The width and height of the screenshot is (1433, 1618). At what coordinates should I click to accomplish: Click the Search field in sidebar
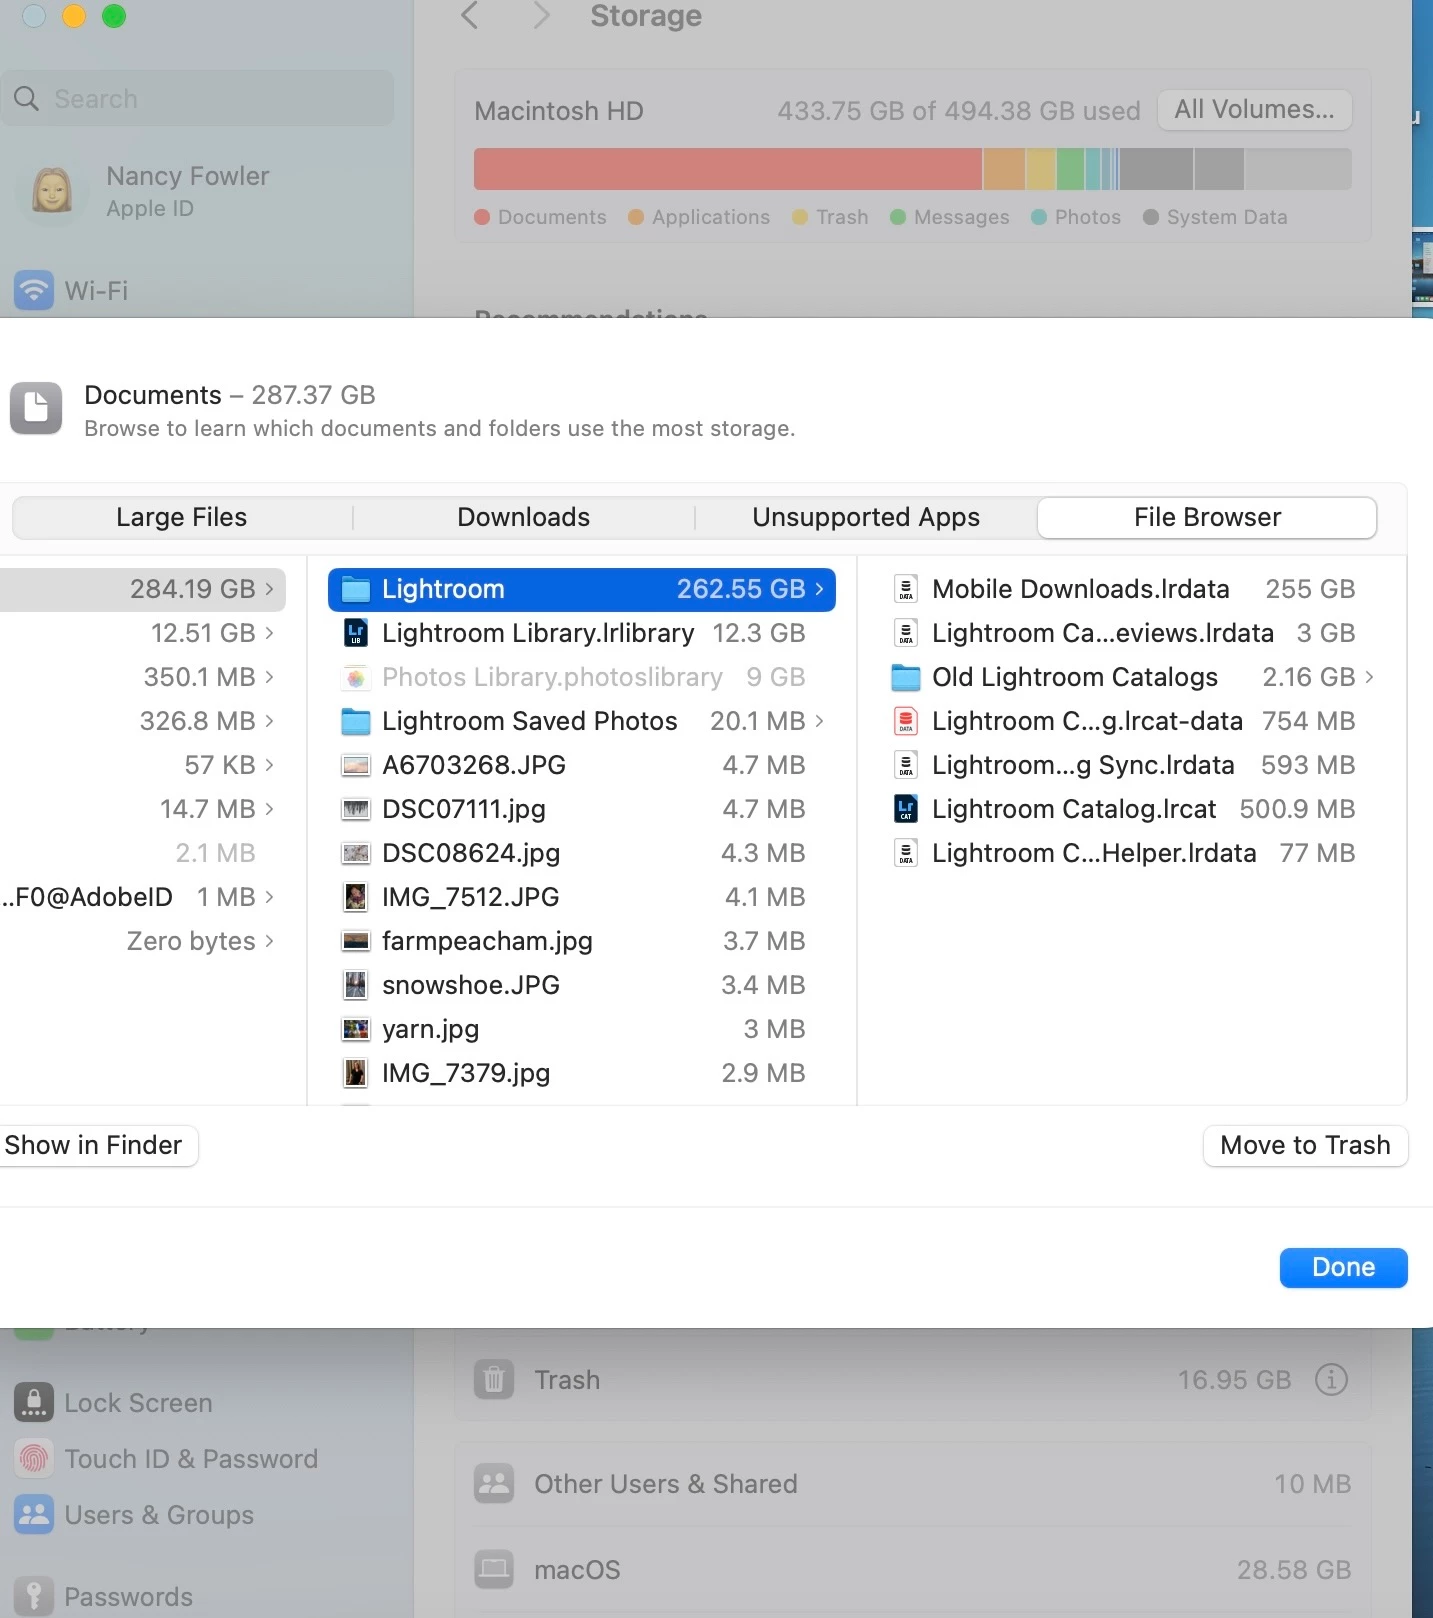[x=198, y=98]
